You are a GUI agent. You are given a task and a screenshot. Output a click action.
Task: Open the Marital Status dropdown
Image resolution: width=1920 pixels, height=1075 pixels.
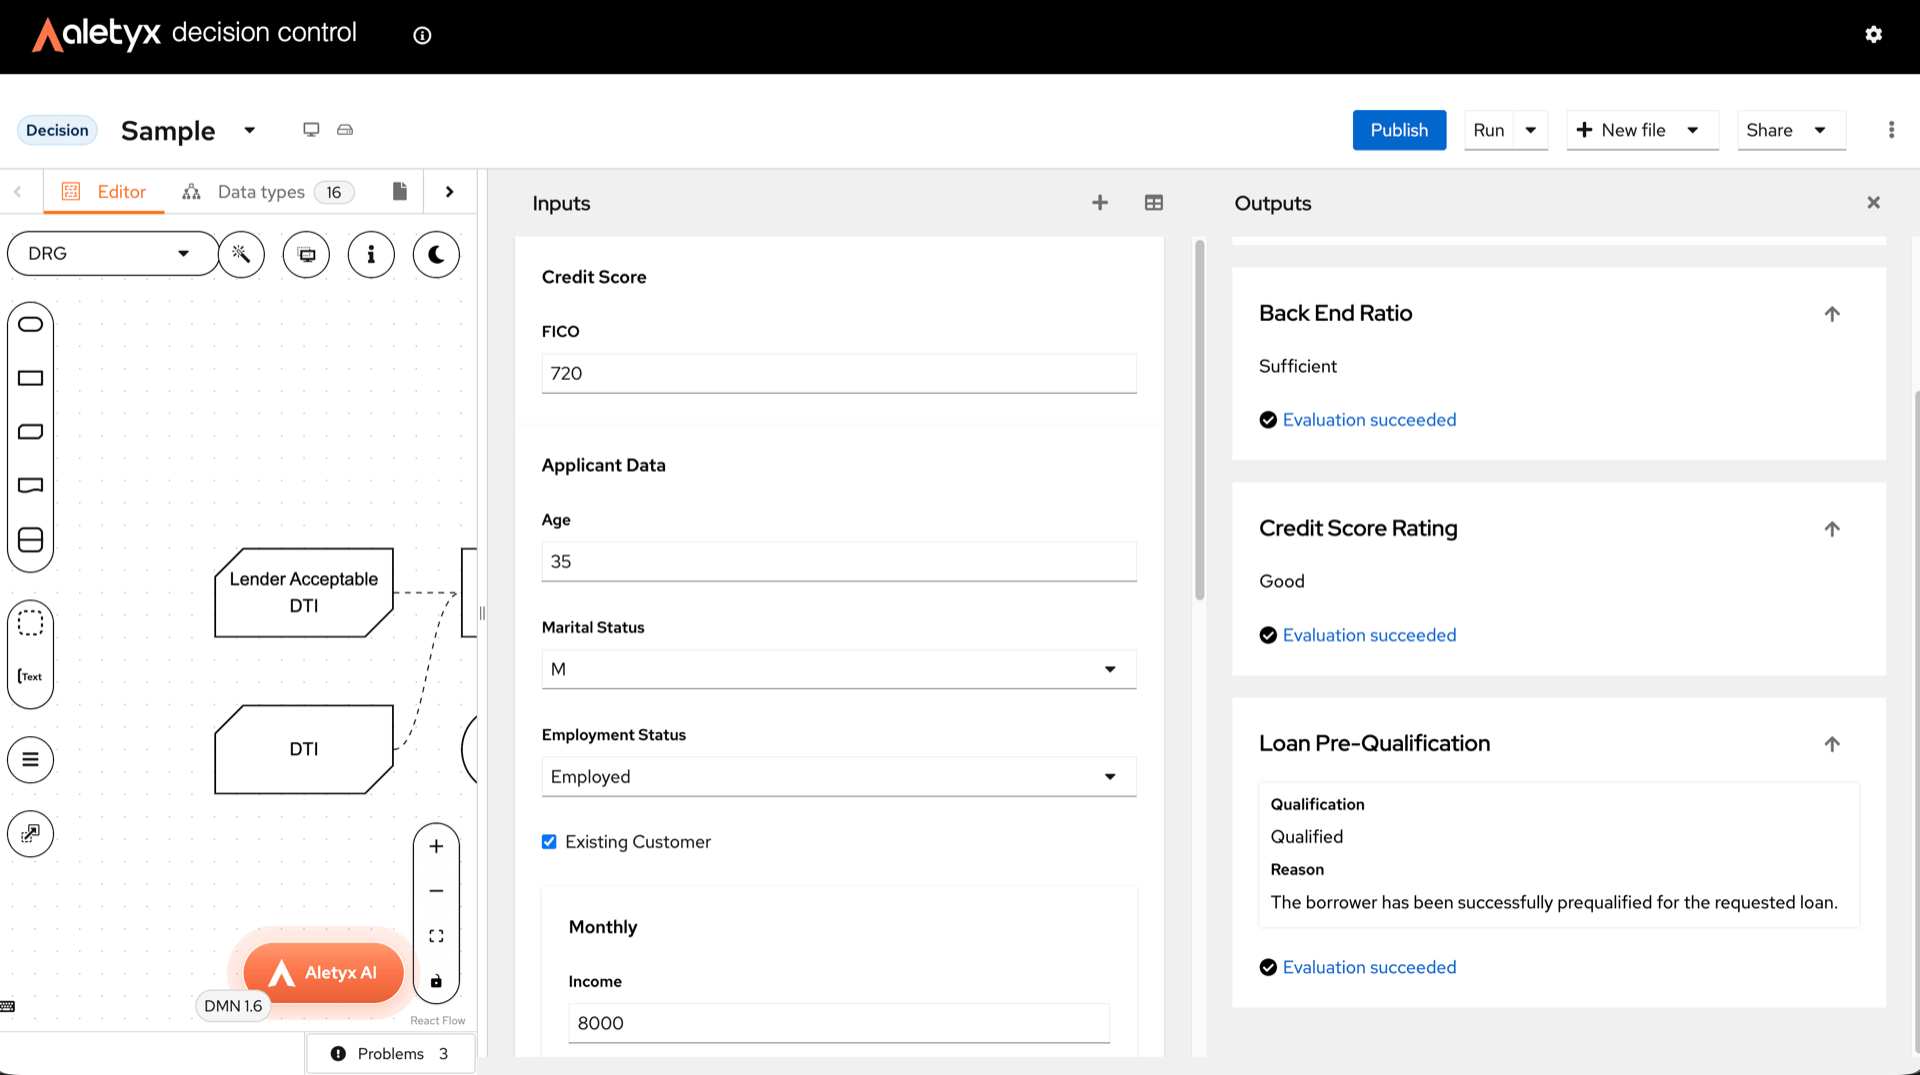(839, 669)
